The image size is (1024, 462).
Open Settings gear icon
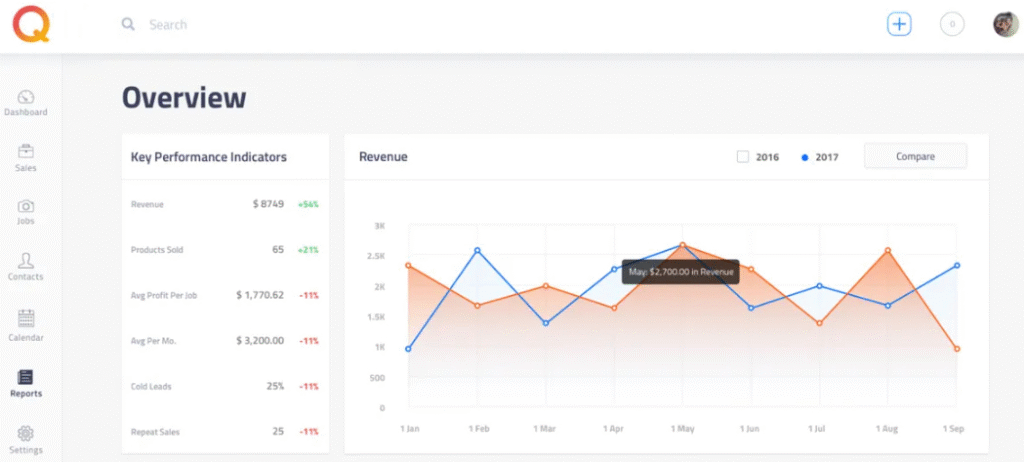[x=26, y=434]
